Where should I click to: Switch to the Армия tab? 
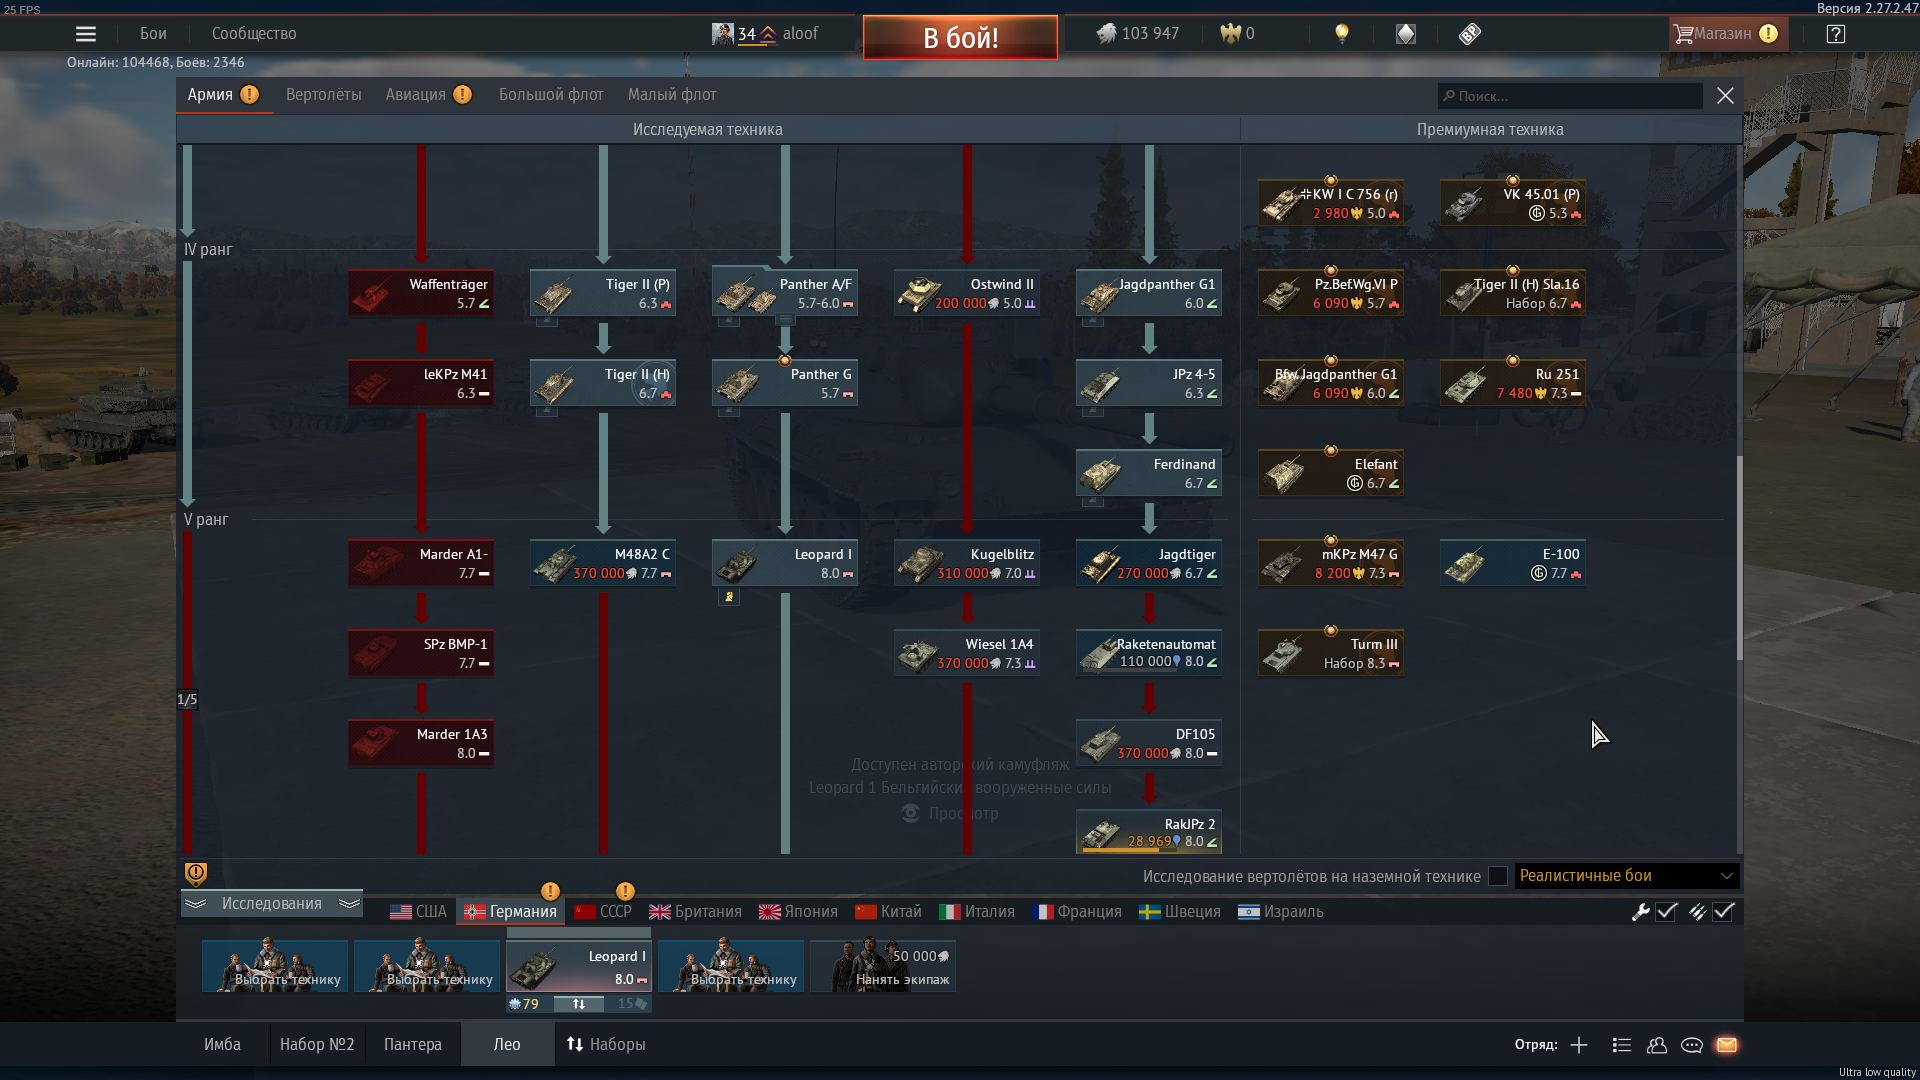click(x=223, y=95)
